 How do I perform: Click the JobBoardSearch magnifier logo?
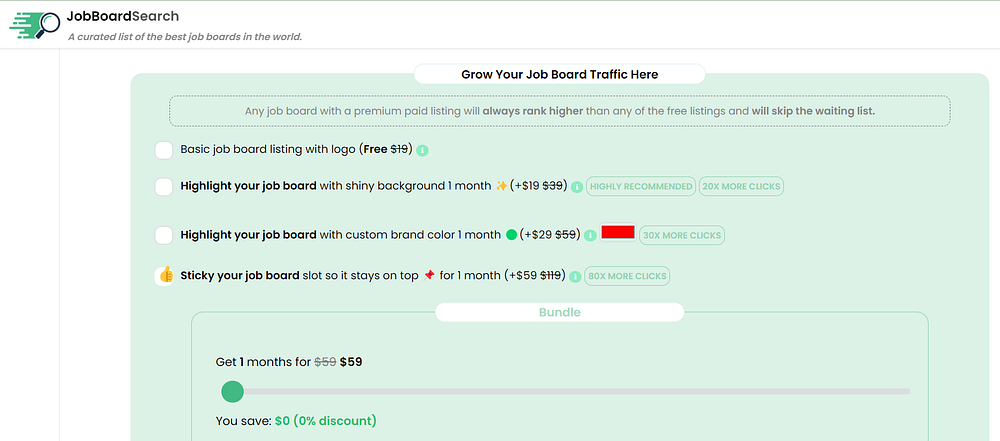[x=34, y=23]
